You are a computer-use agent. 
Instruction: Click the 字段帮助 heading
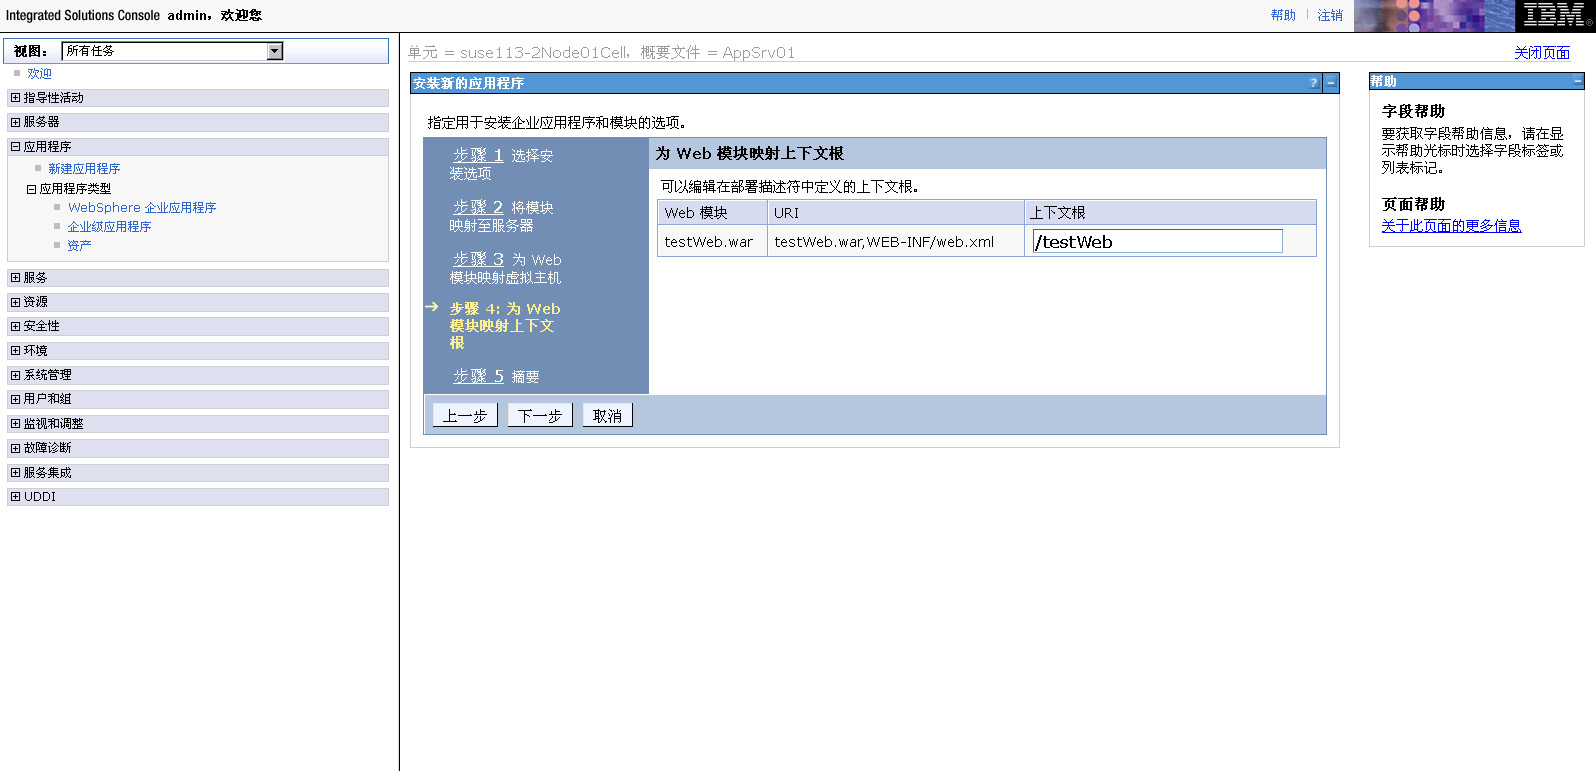tap(1413, 111)
